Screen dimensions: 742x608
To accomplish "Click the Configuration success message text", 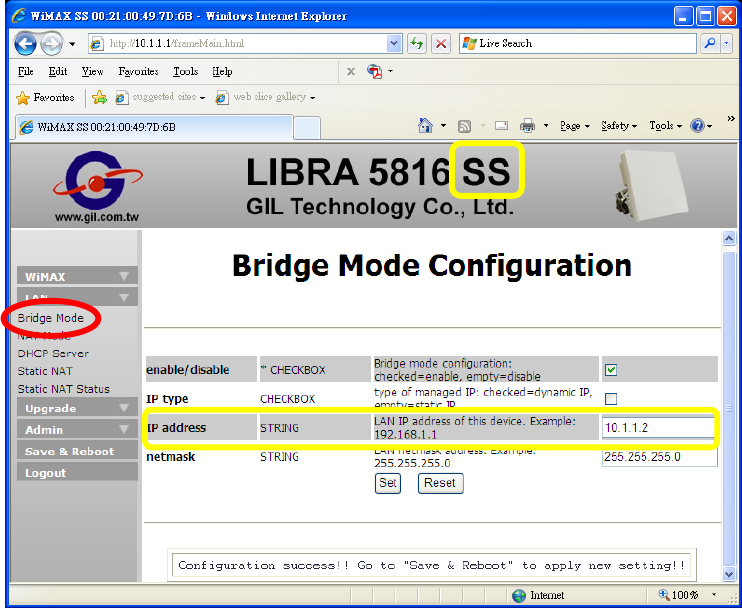I will coord(432,565).
